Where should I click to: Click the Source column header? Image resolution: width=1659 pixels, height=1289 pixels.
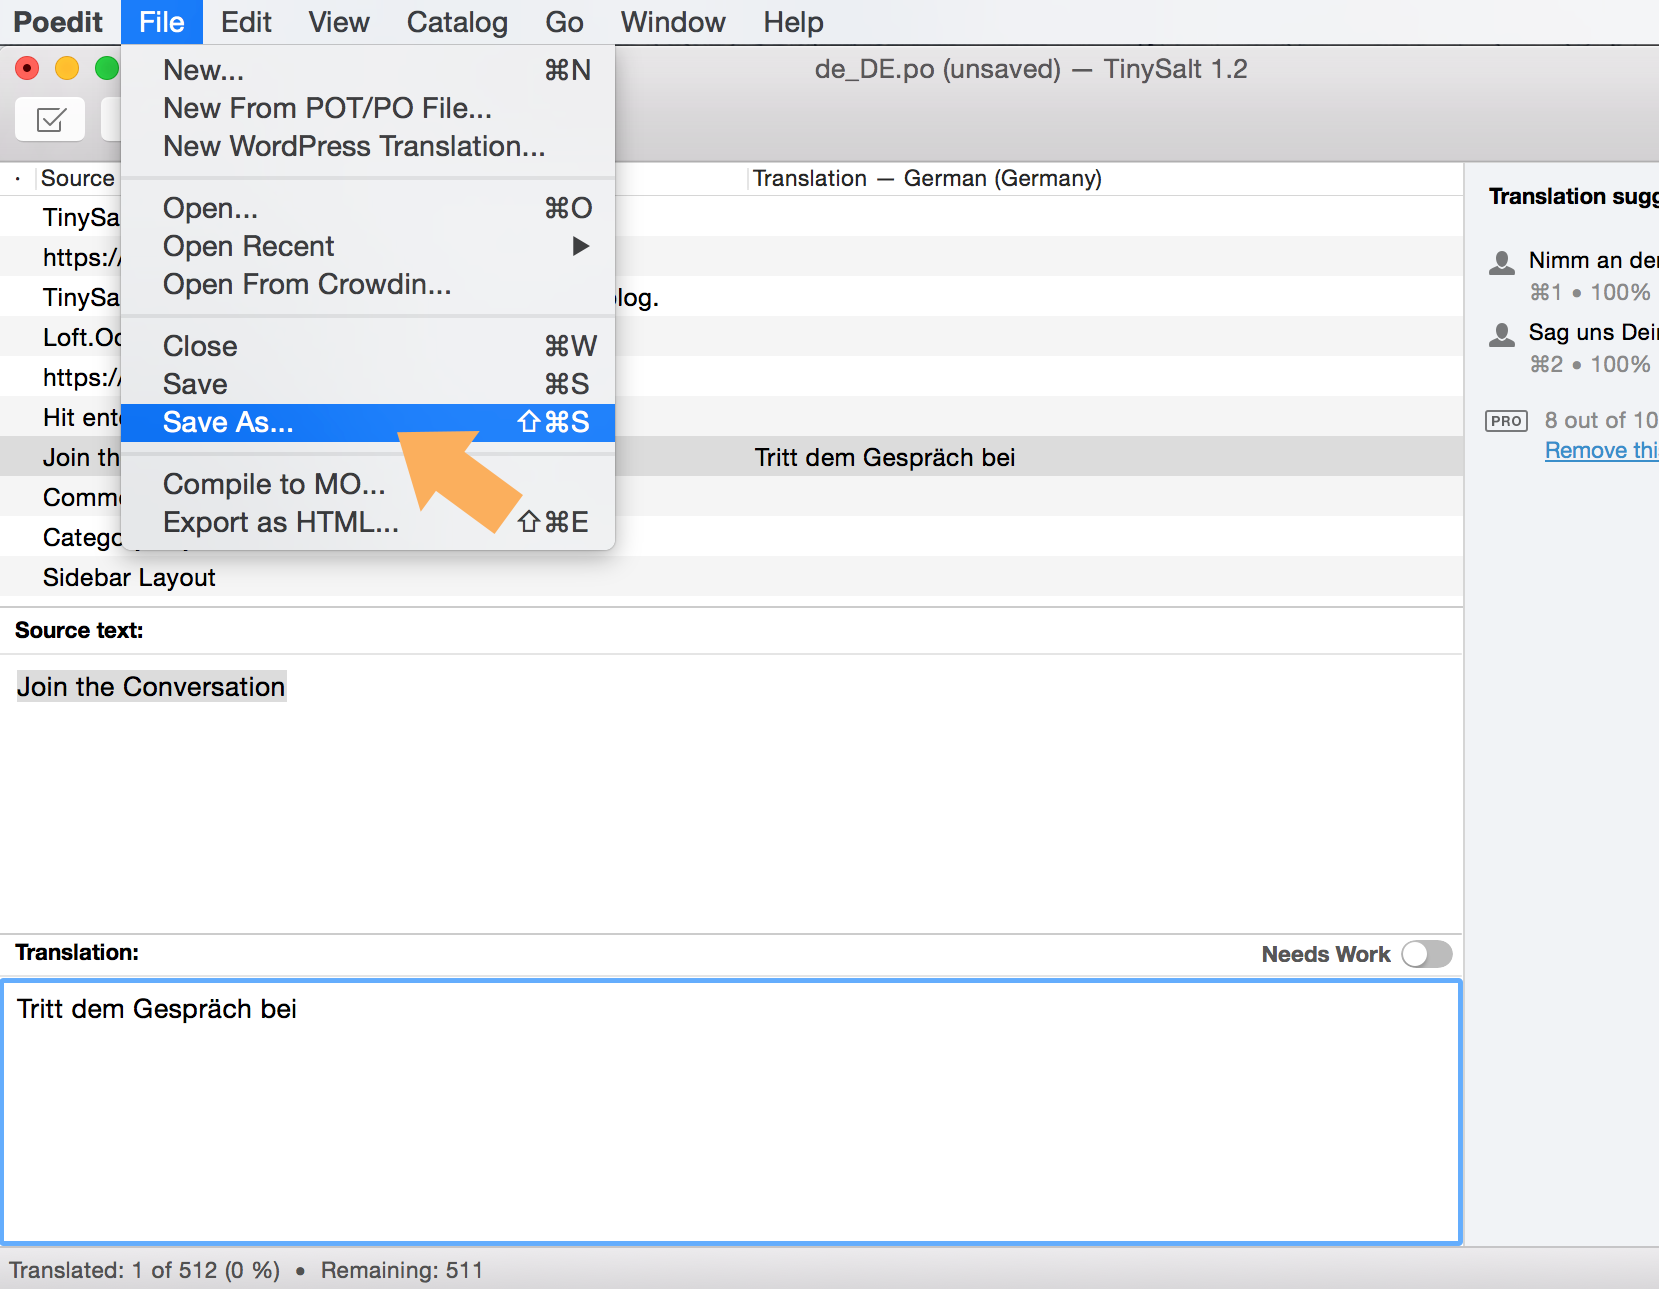(x=77, y=178)
